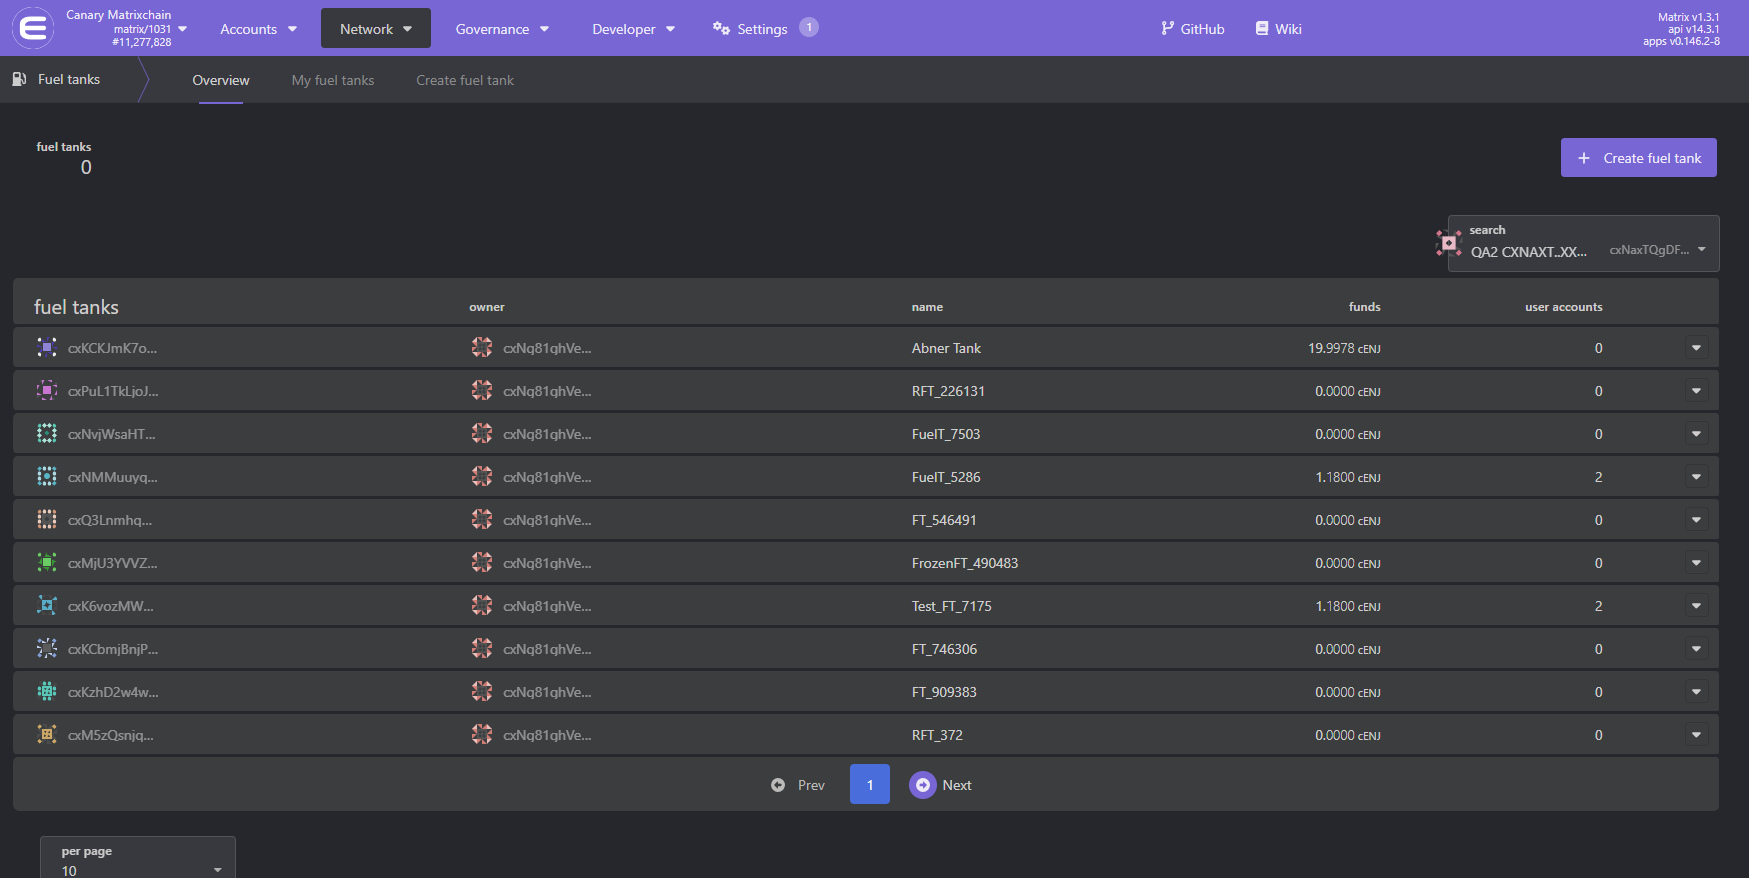The width and height of the screenshot is (1749, 878).
Task: Open the Governance menu
Action: click(502, 29)
